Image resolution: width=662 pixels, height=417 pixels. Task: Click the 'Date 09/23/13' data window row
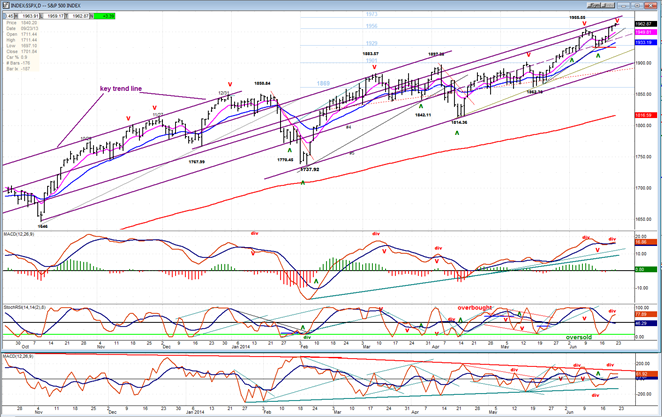pos(21,28)
